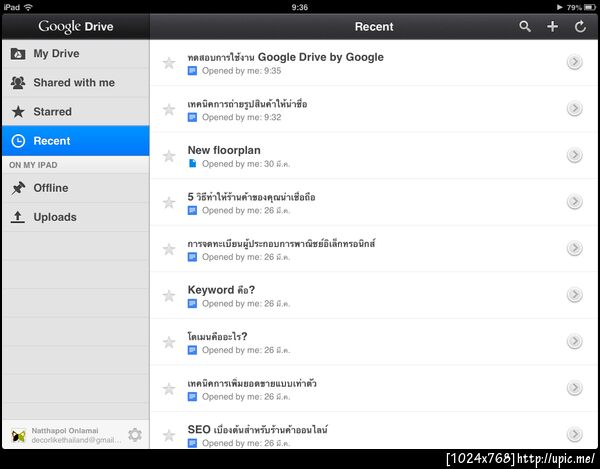Open Shared with me section

[76, 83]
